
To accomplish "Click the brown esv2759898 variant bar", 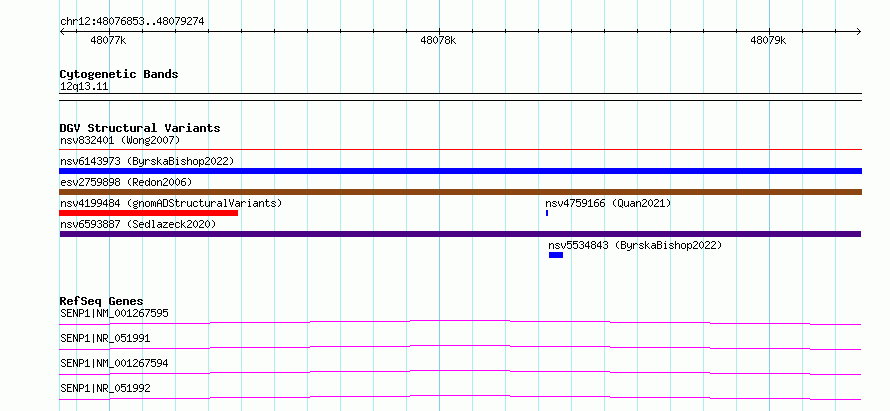I will click(460, 192).
